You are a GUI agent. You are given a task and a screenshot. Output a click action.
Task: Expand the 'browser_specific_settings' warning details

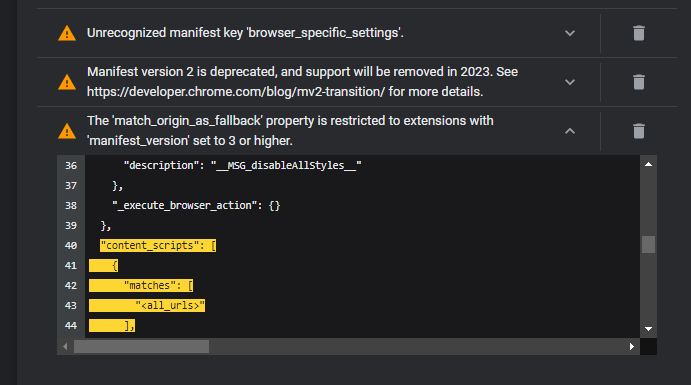[x=570, y=33]
